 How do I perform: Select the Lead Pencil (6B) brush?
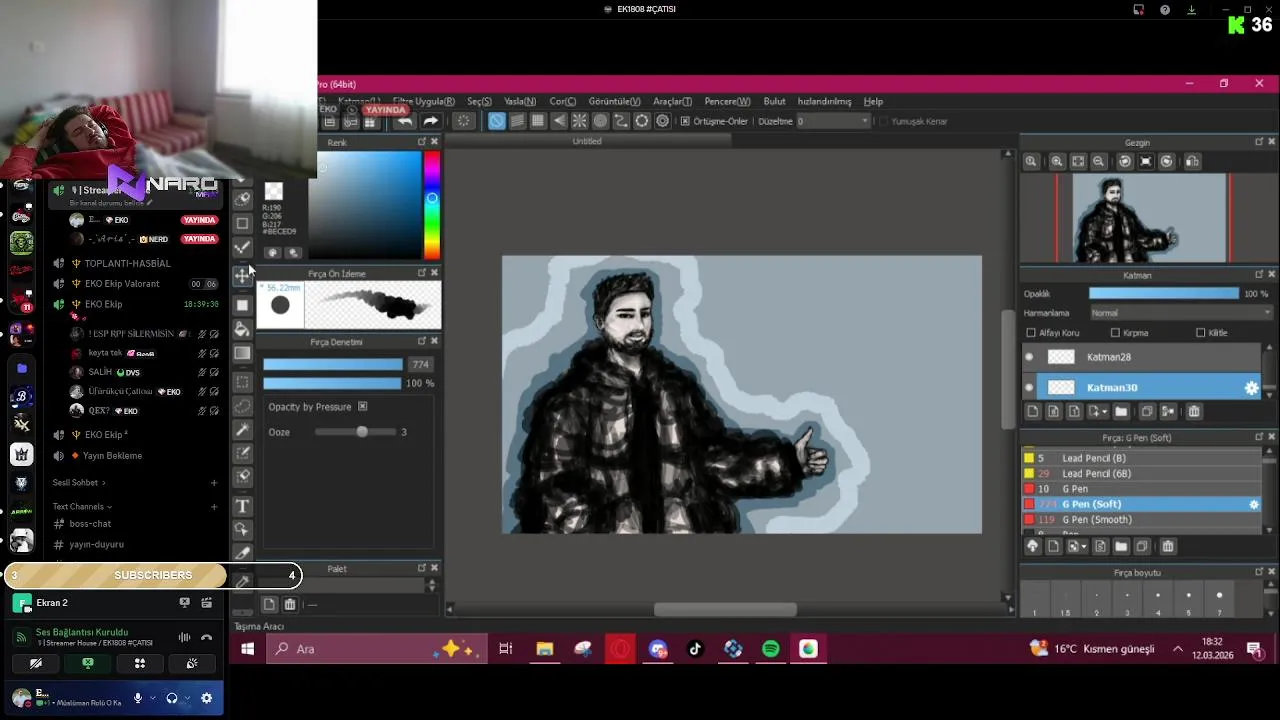click(x=1095, y=474)
